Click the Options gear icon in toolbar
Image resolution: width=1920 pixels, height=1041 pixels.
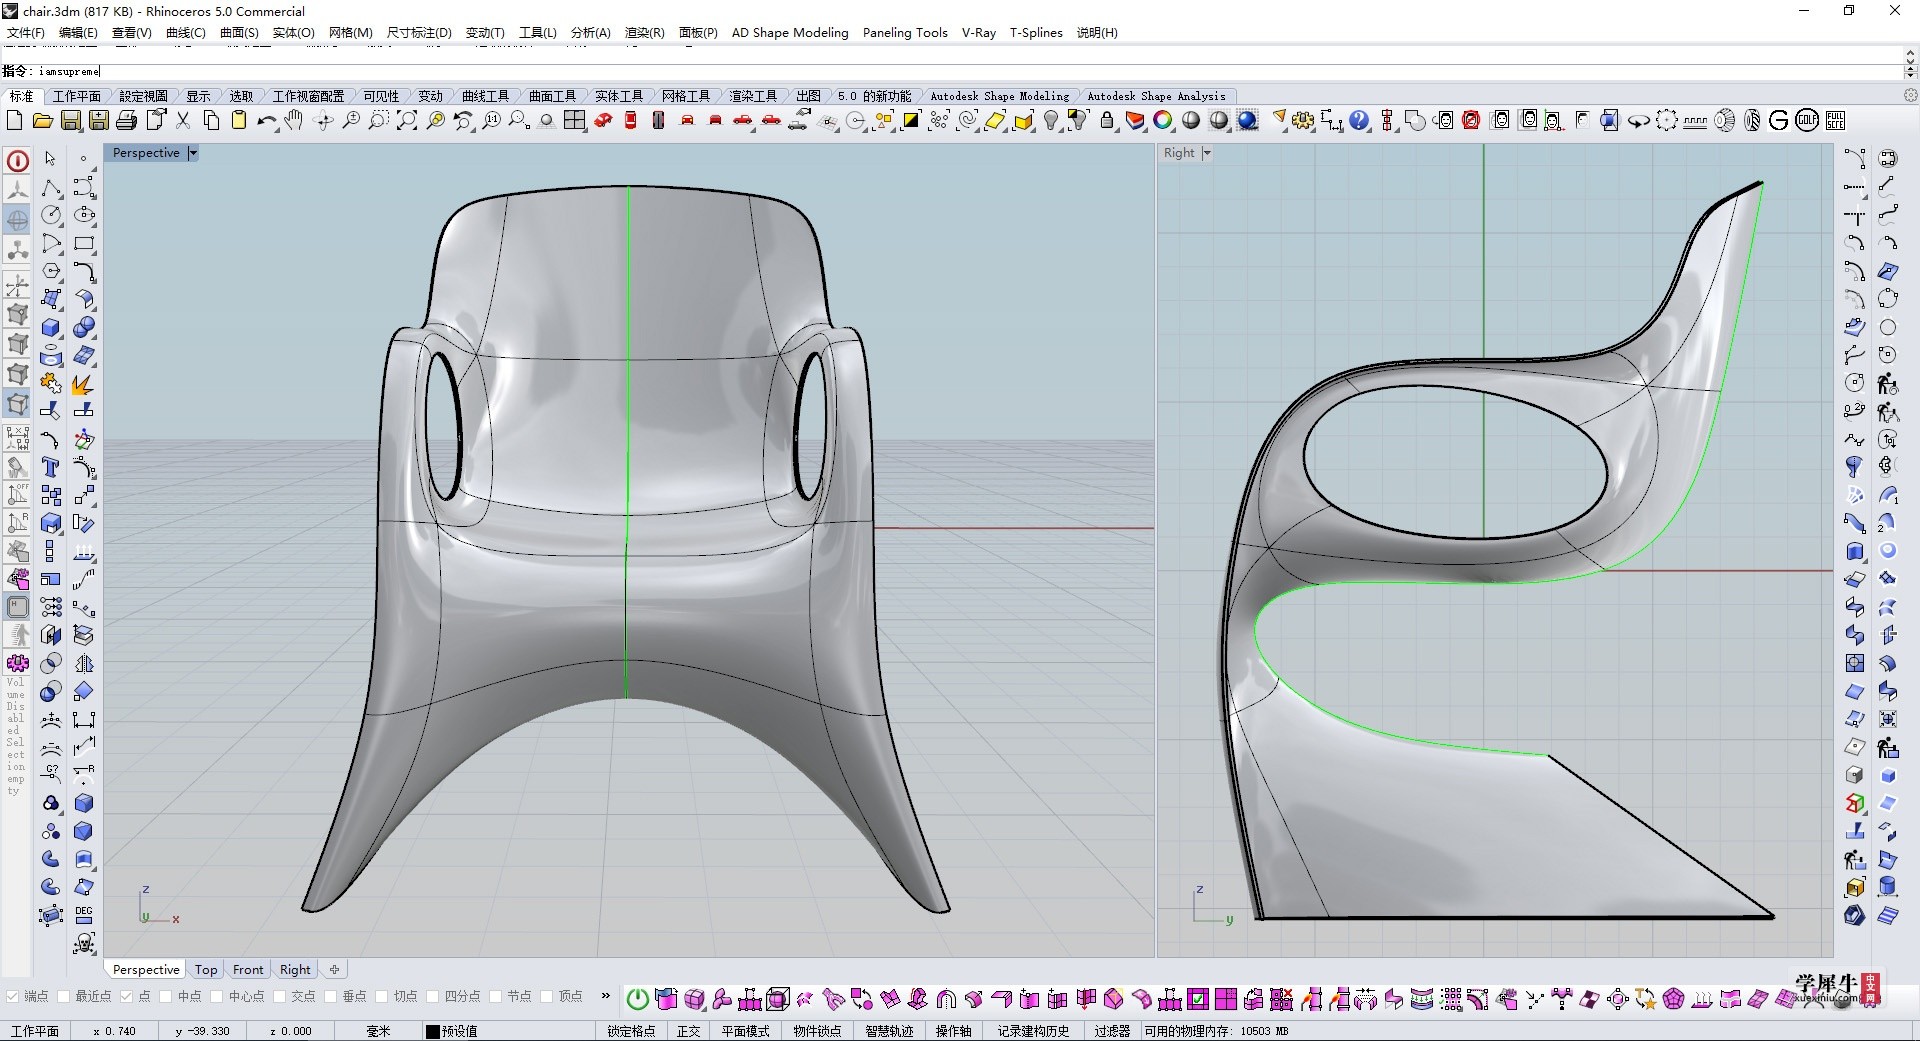point(1303,121)
